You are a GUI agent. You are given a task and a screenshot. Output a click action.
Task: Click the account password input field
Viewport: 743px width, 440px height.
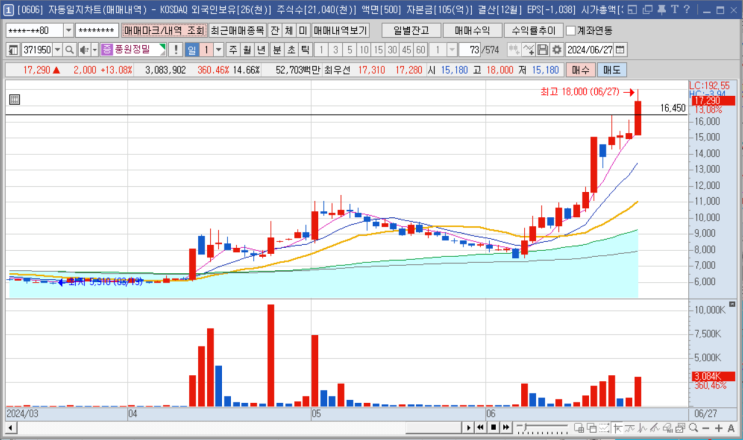97,31
